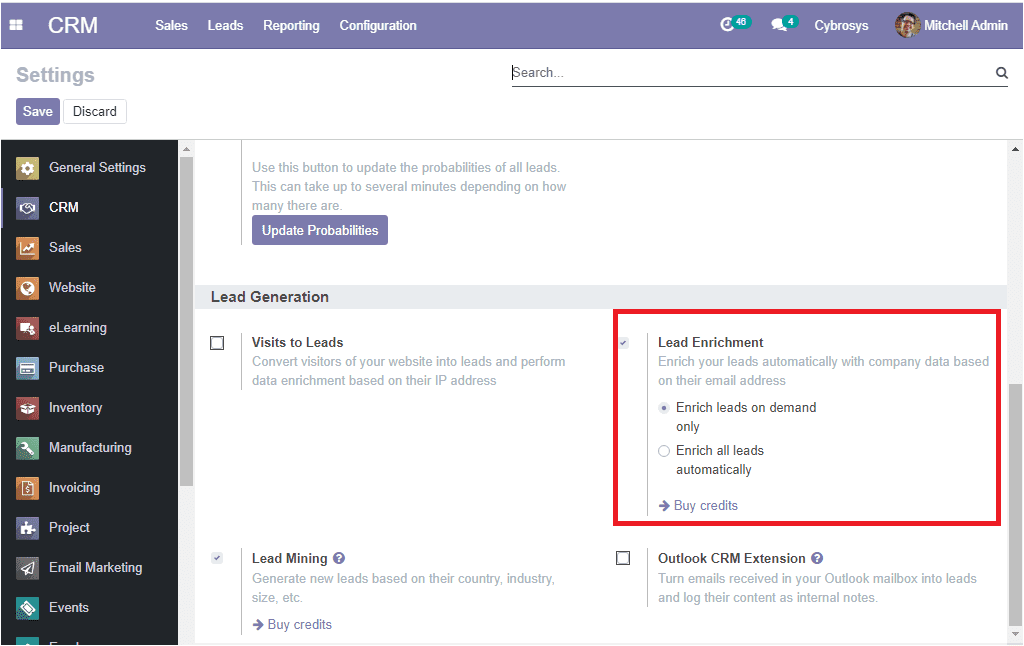Image resolution: width=1024 pixels, height=646 pixels.
Task: Open the Mitchell Admin user menu
Action: (x=952, y=25)
